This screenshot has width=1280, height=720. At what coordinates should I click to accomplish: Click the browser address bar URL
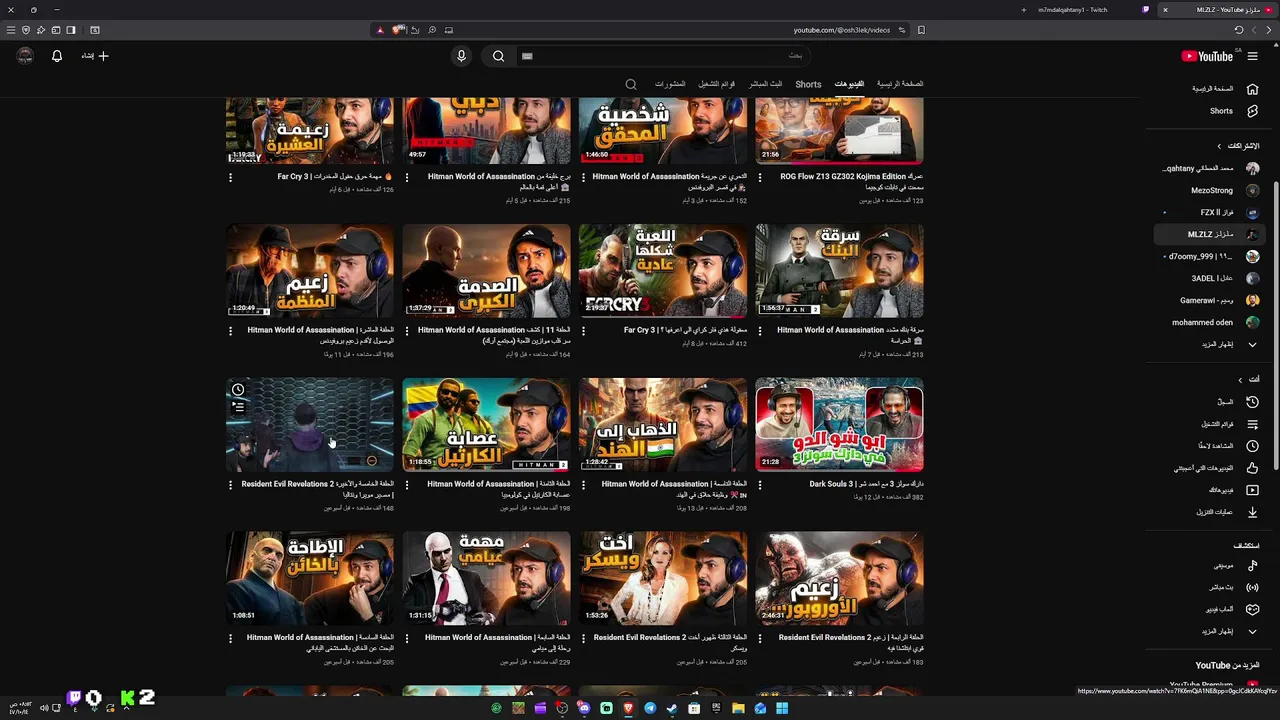[841, 30]
